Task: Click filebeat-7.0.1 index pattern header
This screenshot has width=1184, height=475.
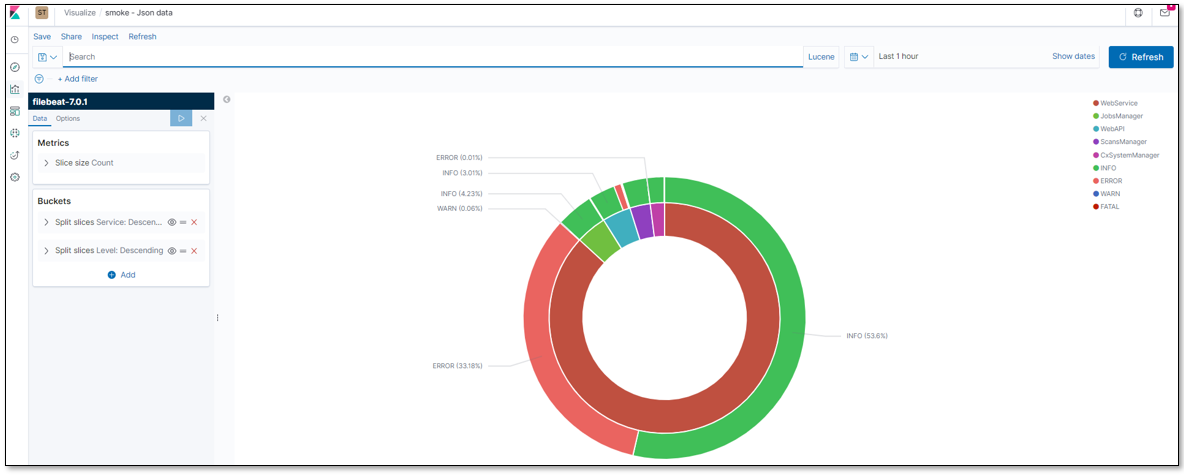Action: point(122,101)
